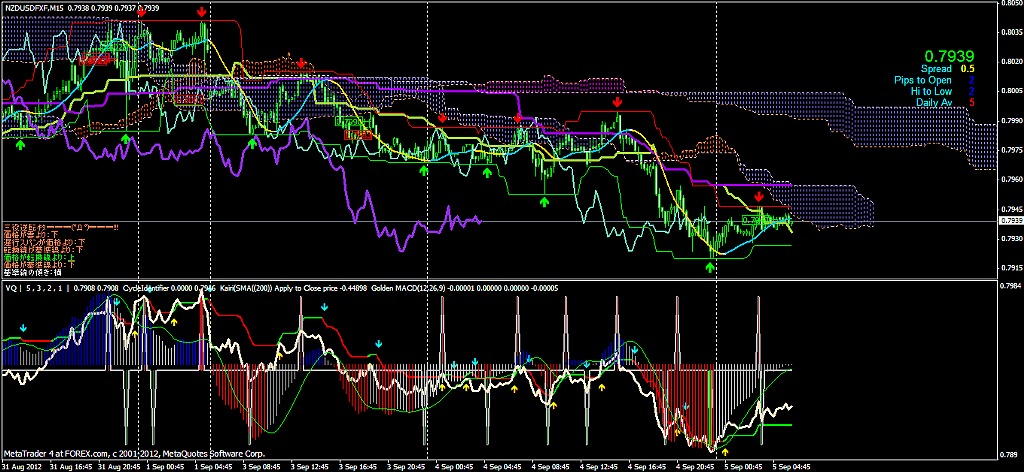Click the green up arrow at the lowest price bottom
The image size is (1024, 472).
coord(712,266)
